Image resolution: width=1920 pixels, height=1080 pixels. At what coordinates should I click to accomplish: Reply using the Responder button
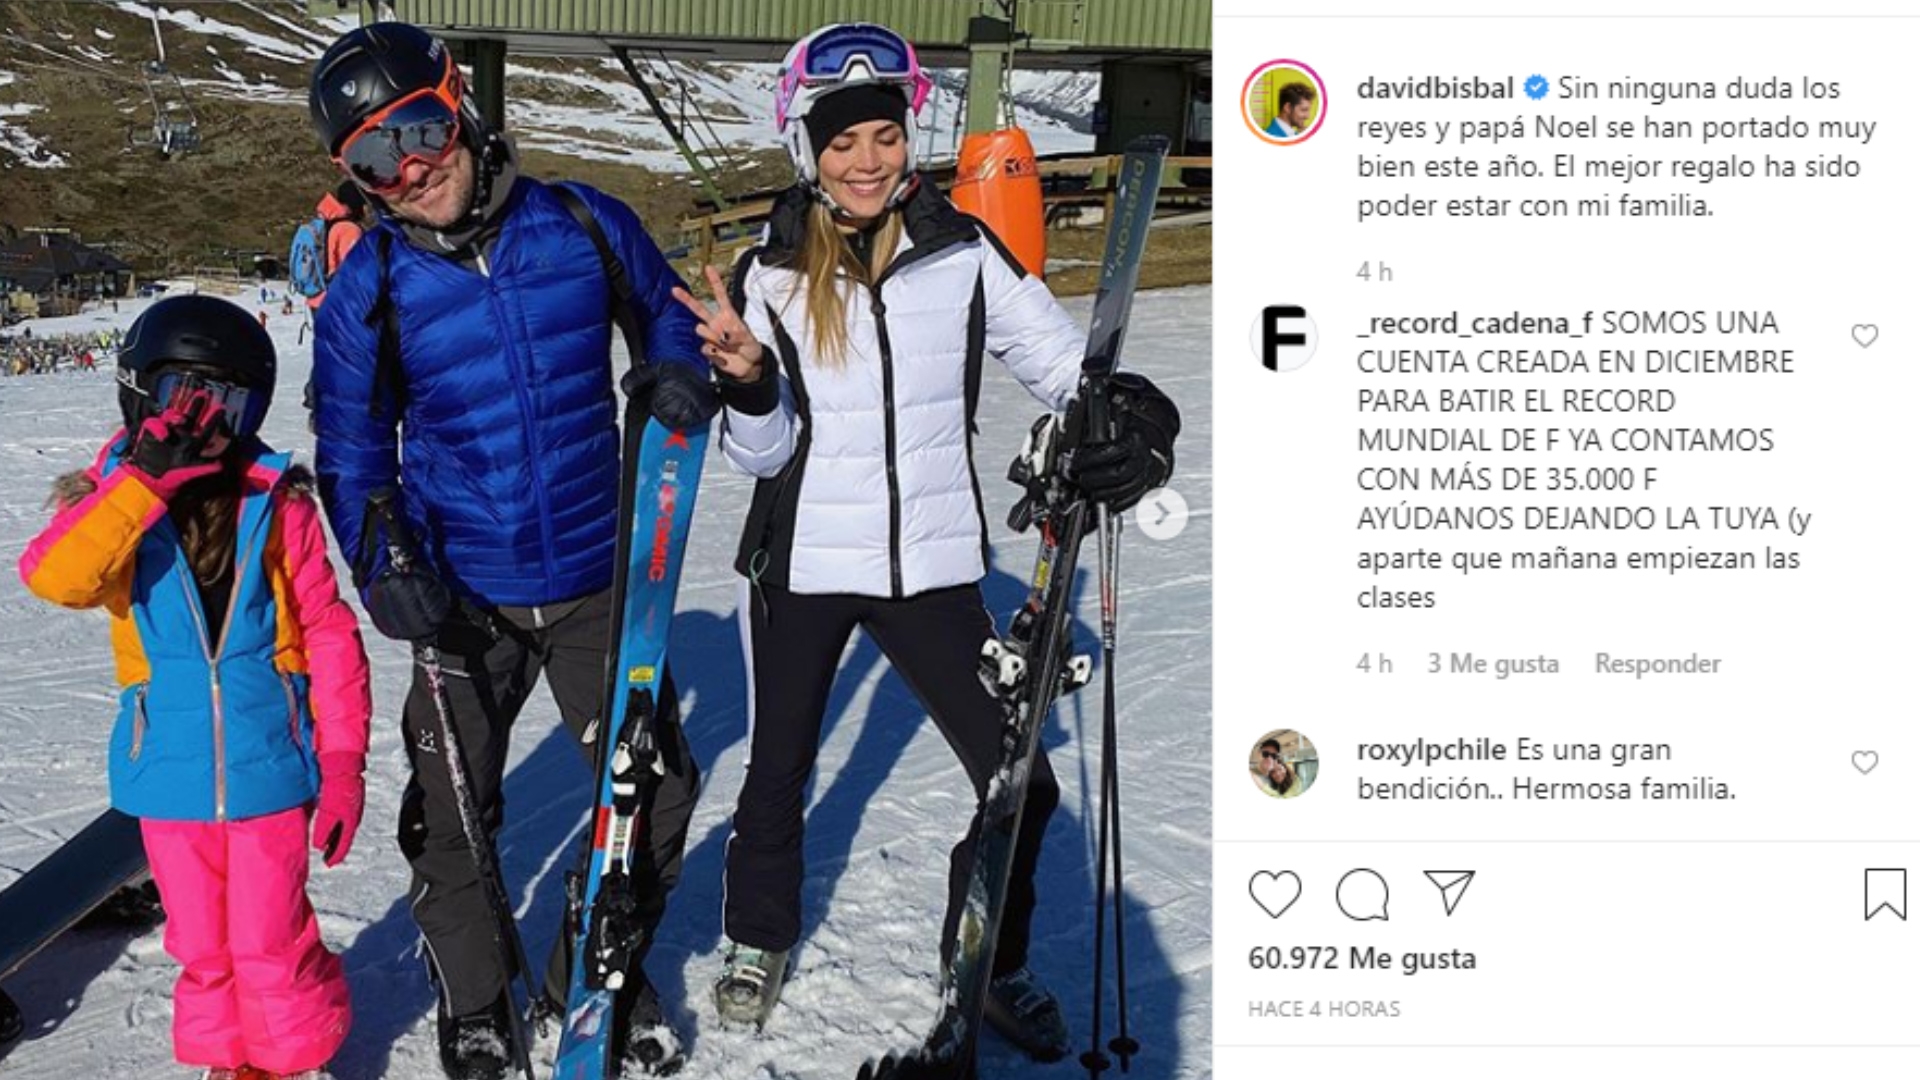1657,663
